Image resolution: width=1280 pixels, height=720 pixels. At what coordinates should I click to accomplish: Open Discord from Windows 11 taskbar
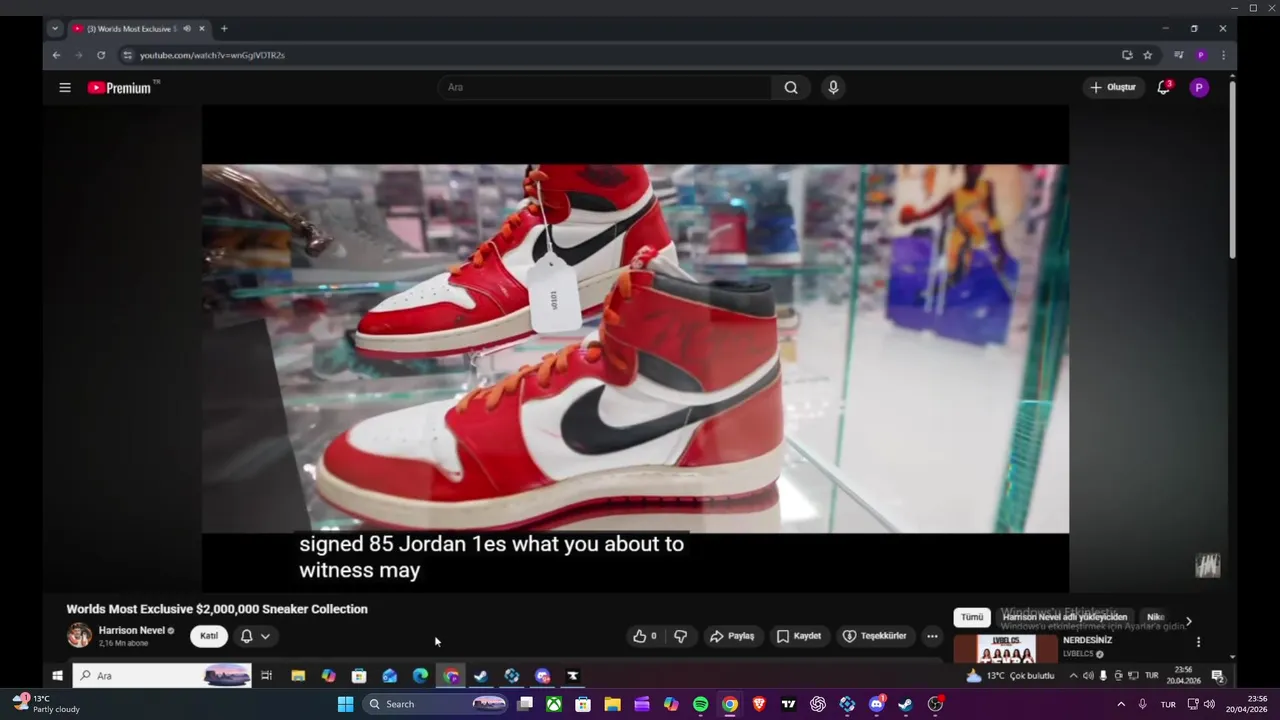point(877,704)
